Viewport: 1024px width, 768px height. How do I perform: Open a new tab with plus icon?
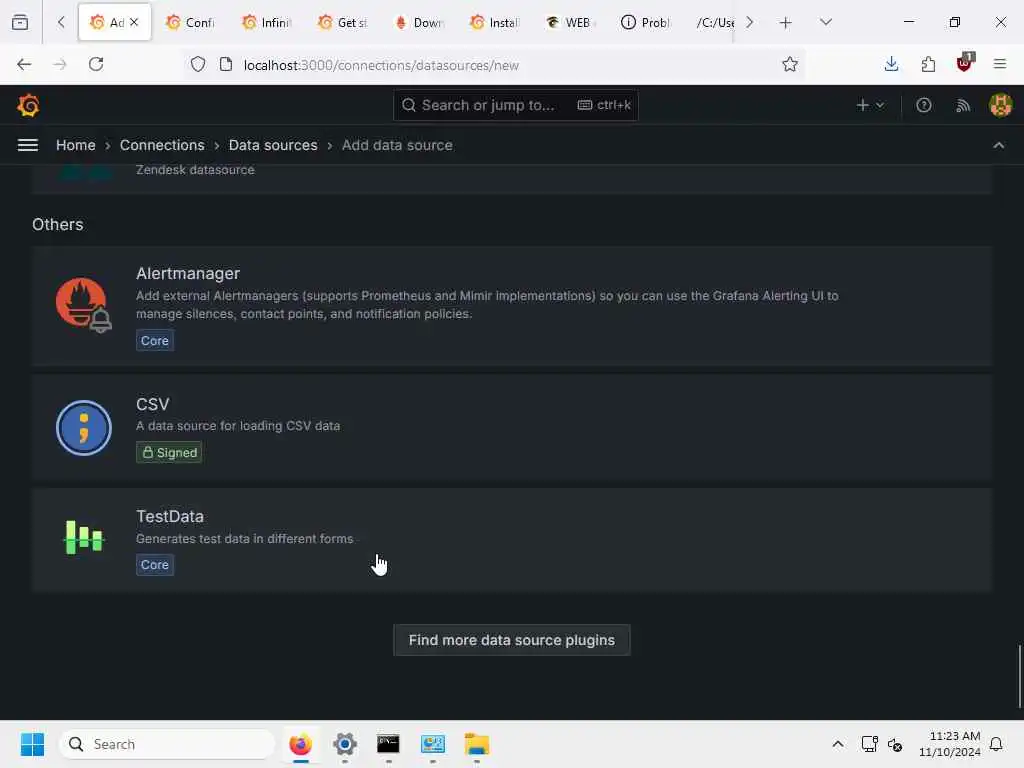tap(785, 23)
